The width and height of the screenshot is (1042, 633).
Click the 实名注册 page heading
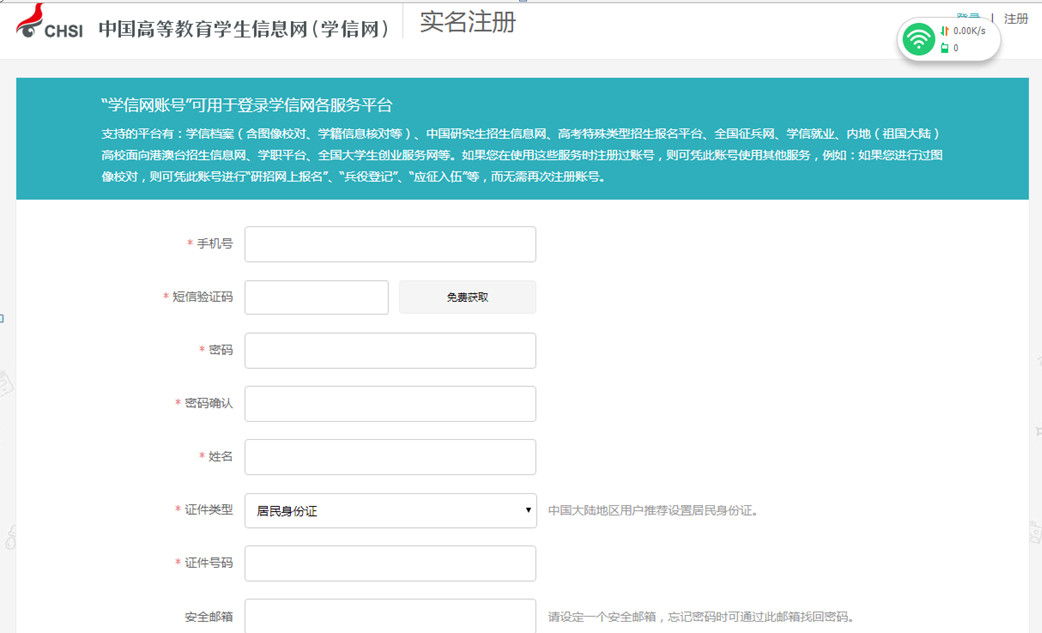pyautogui.click(x=468, y=22)
